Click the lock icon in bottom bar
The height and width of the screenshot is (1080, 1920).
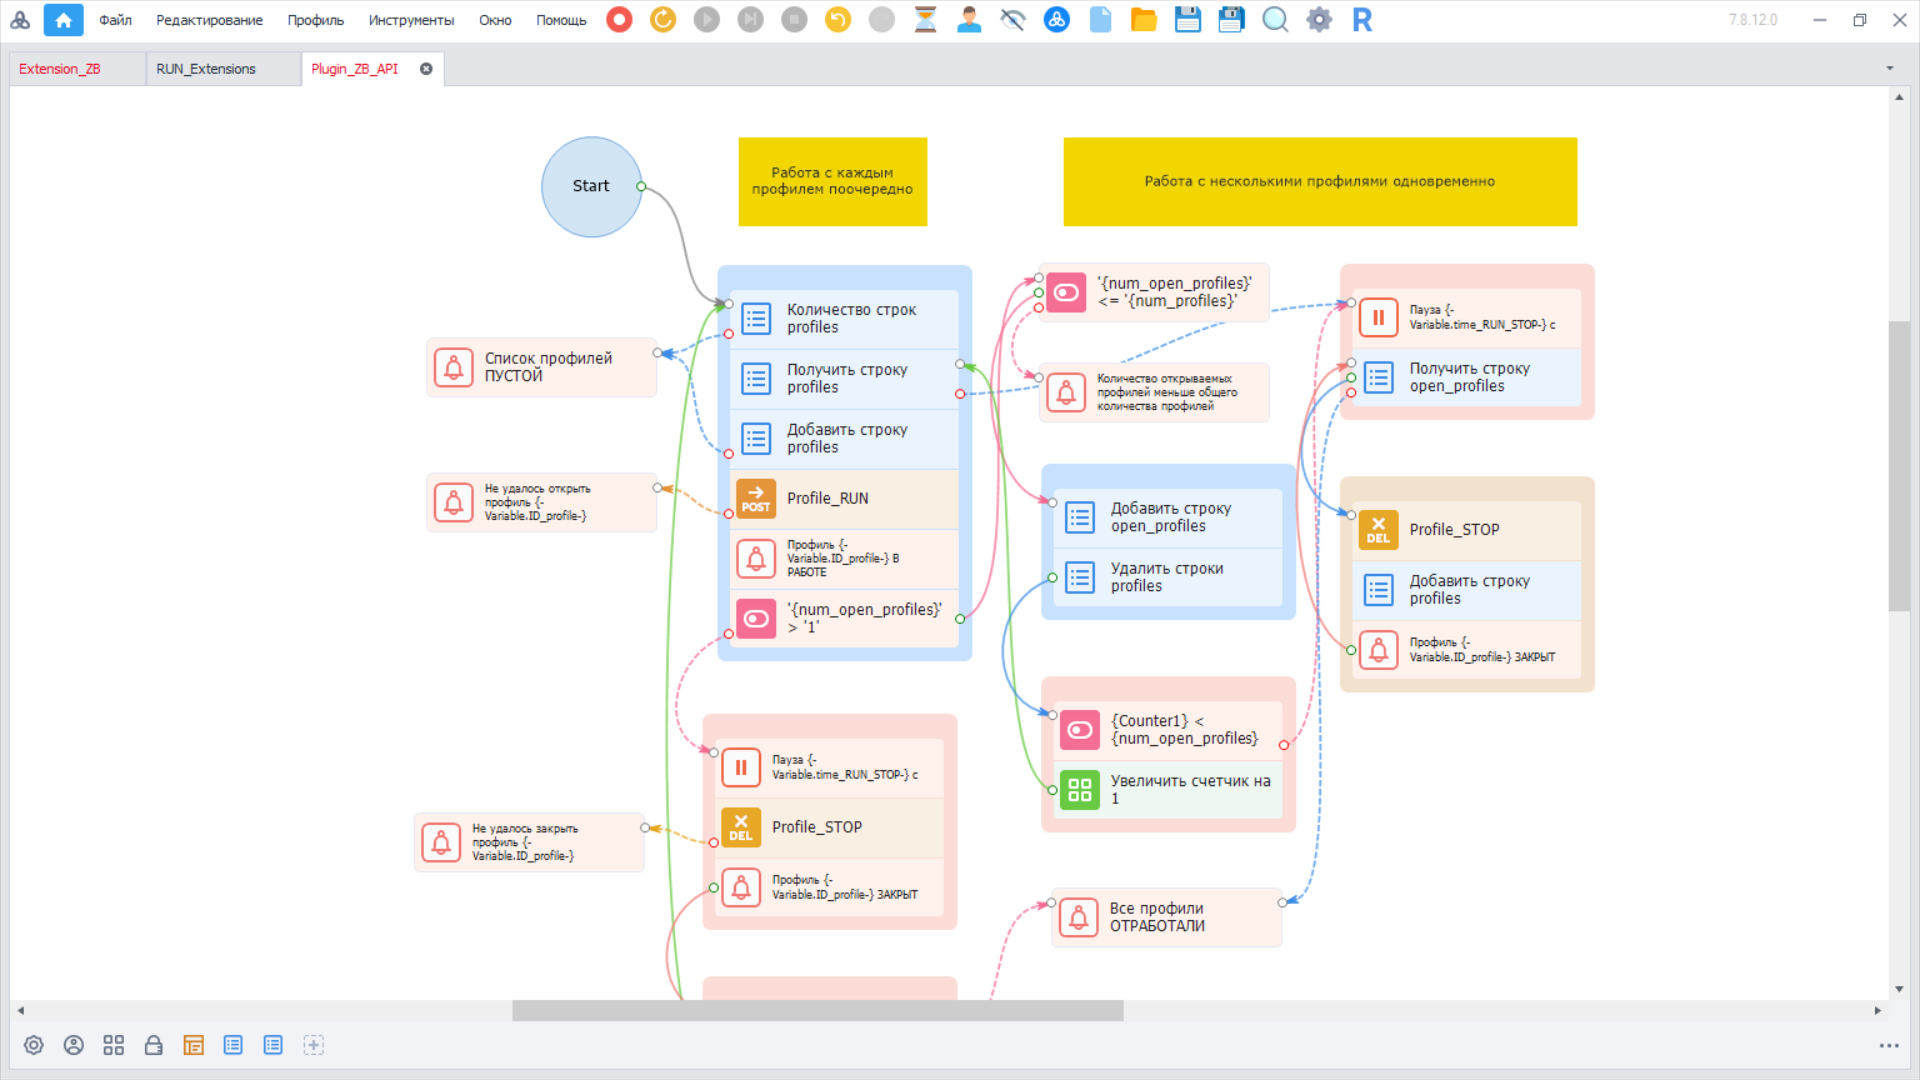[x=153, y=1045]
